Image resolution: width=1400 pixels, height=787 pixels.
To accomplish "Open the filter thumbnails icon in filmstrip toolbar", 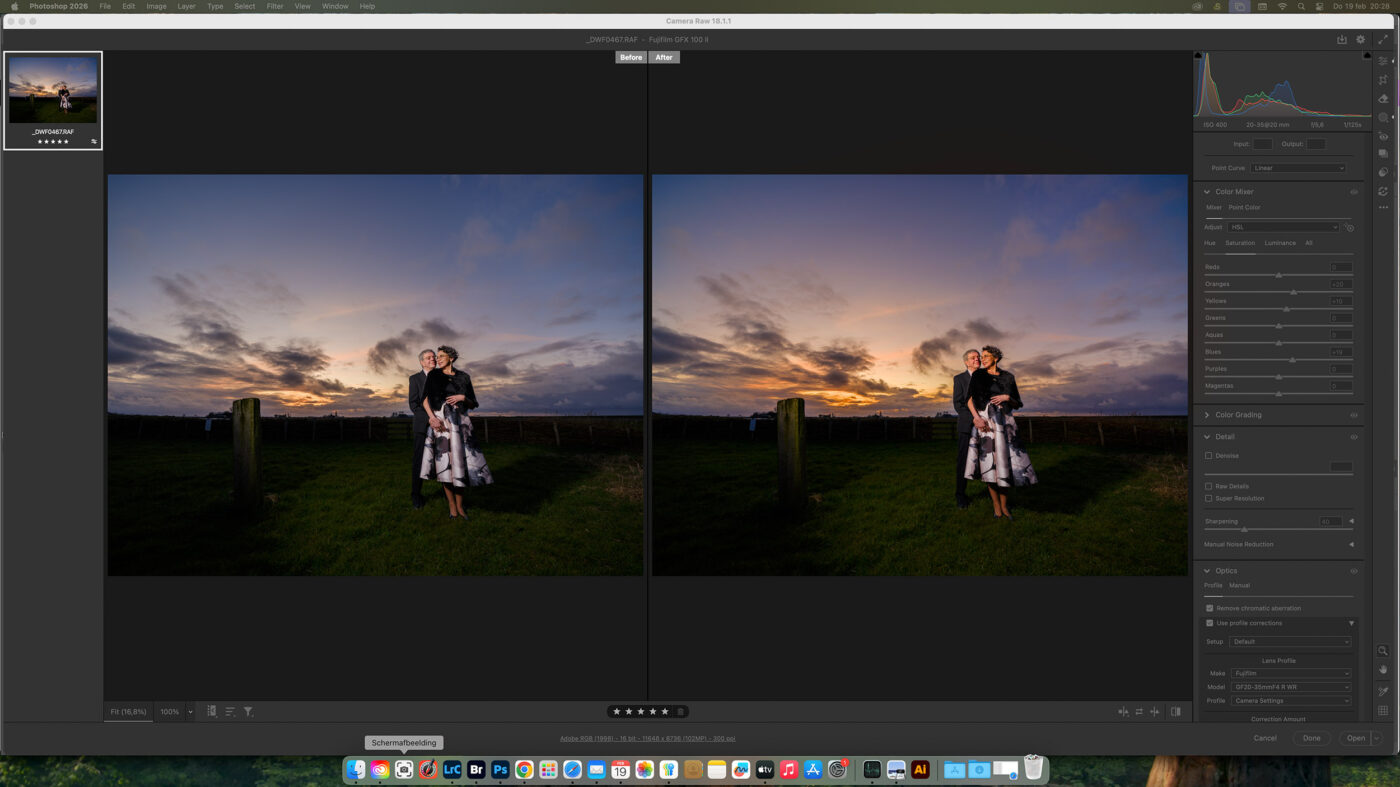I will (x=247, y=711).
